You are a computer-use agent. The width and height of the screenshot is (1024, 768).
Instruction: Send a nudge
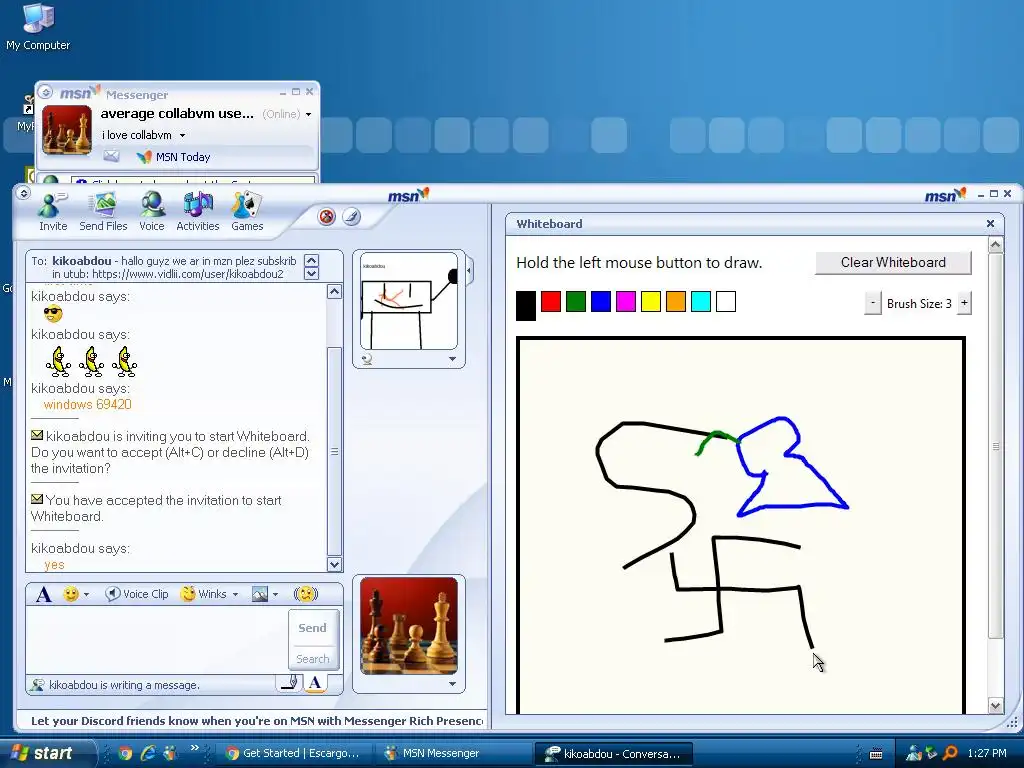click(306, 594)
